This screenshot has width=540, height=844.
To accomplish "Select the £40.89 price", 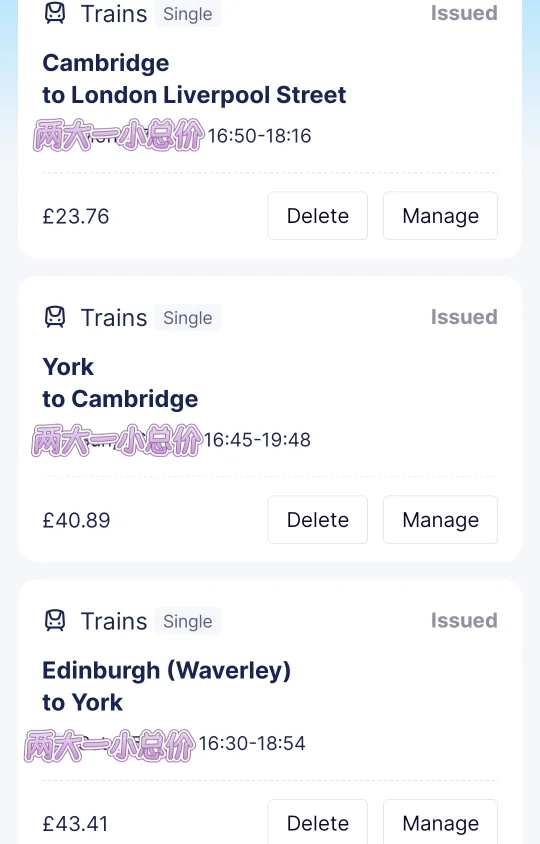I will (x=76, y=520).
